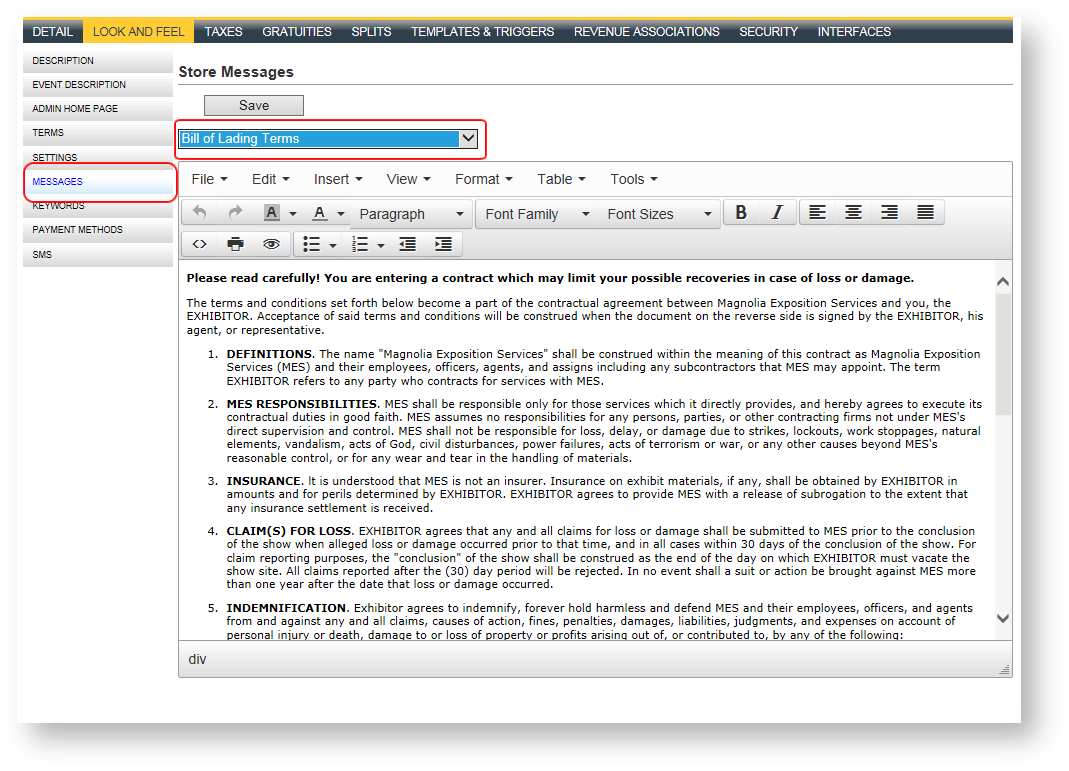
Task: Click the Bold formatting icon
Action: pos(741,213)
